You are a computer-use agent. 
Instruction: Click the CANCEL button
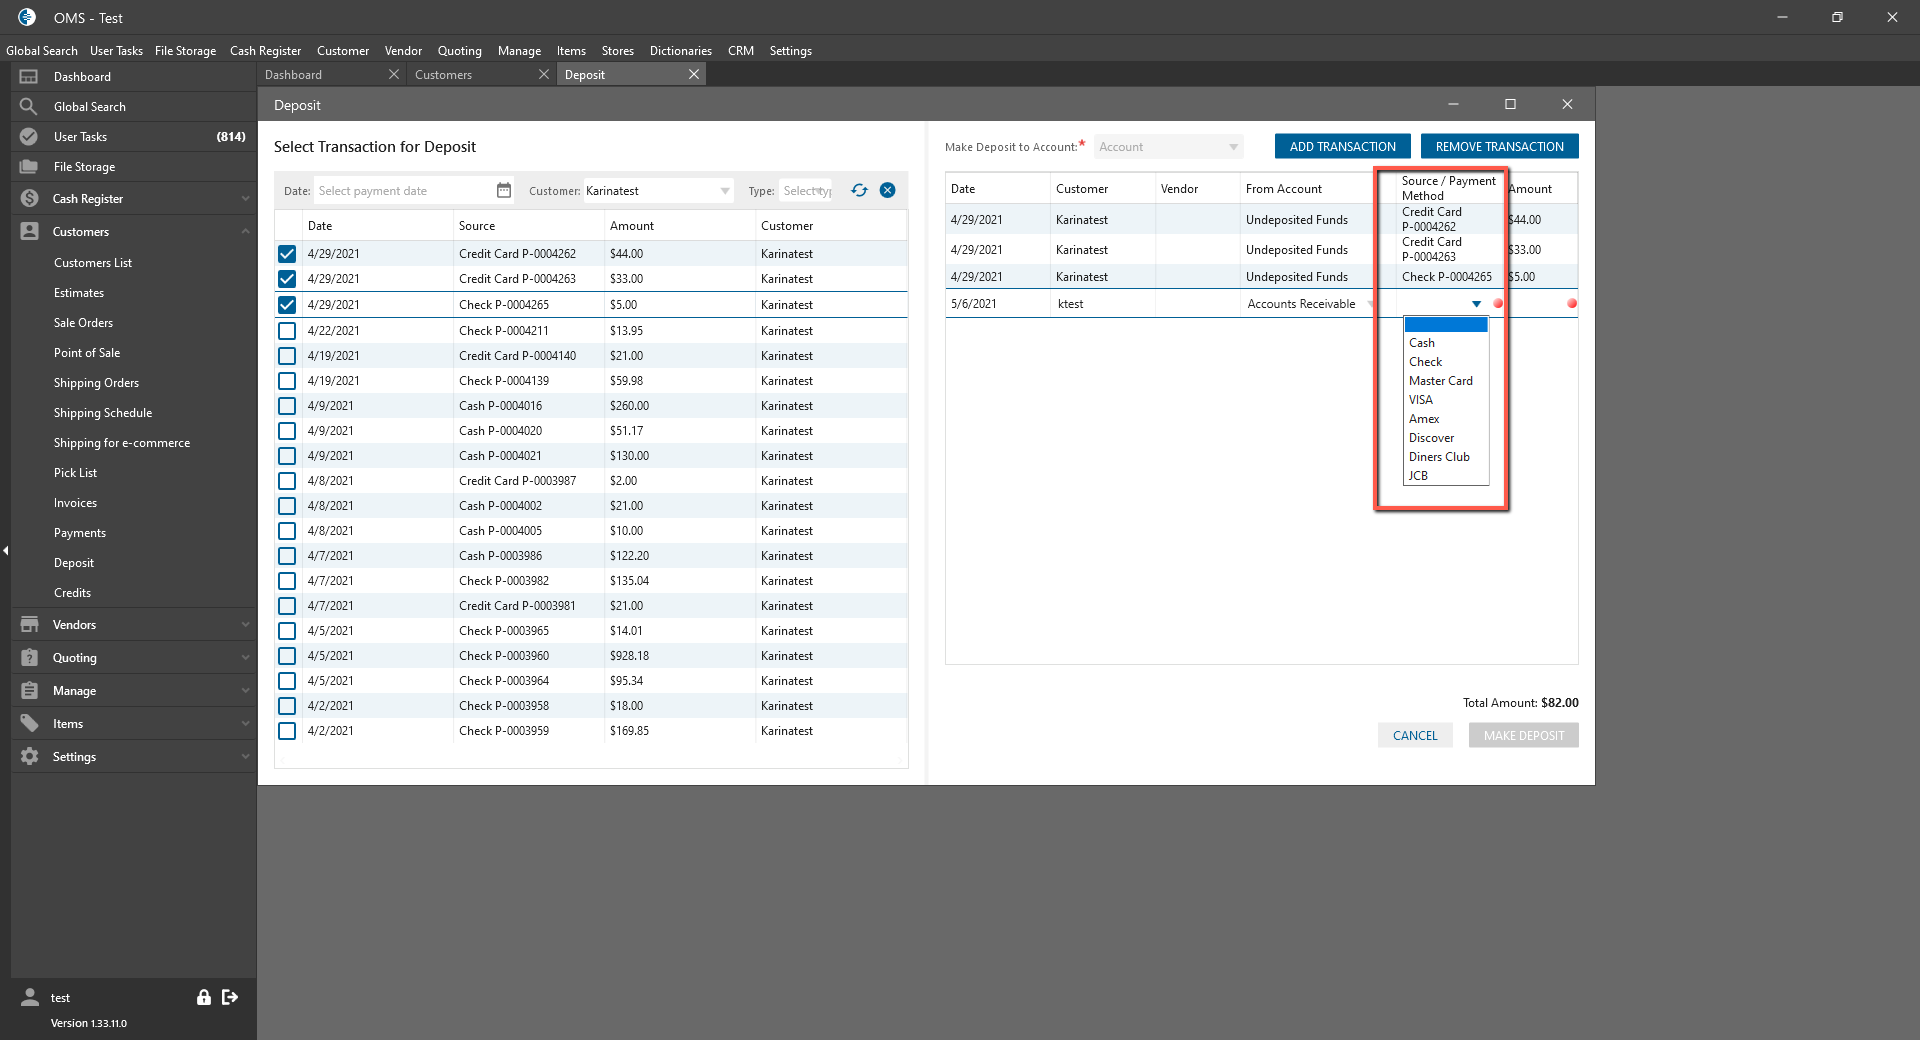(x=1414, y=736)
